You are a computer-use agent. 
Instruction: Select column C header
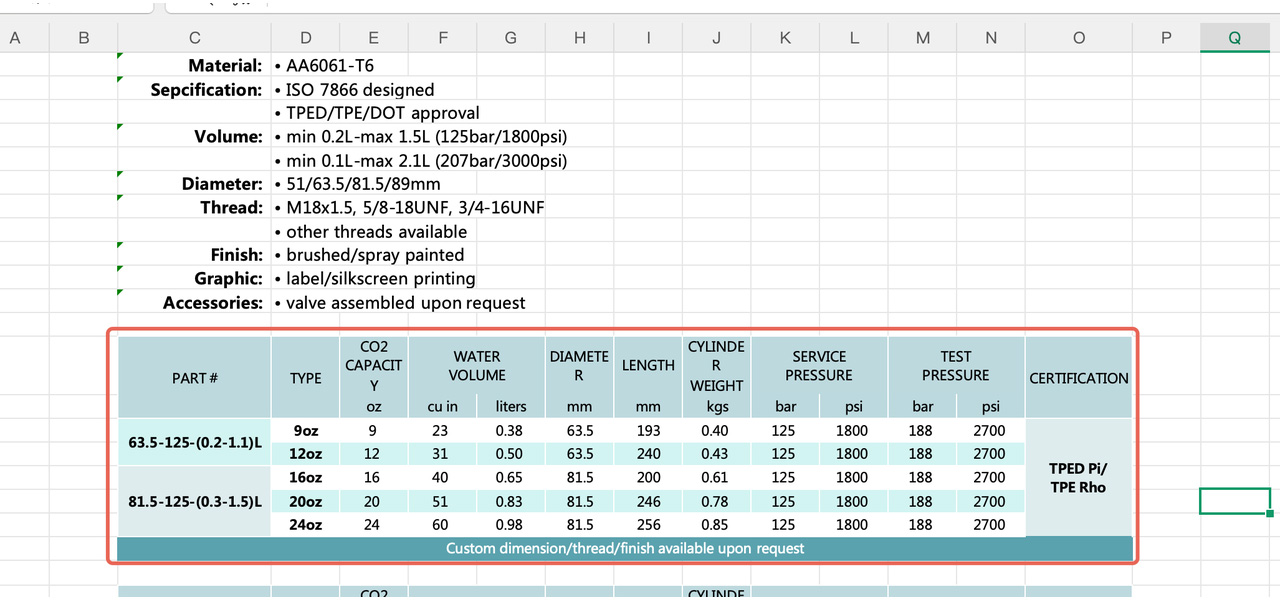(194, 38)
